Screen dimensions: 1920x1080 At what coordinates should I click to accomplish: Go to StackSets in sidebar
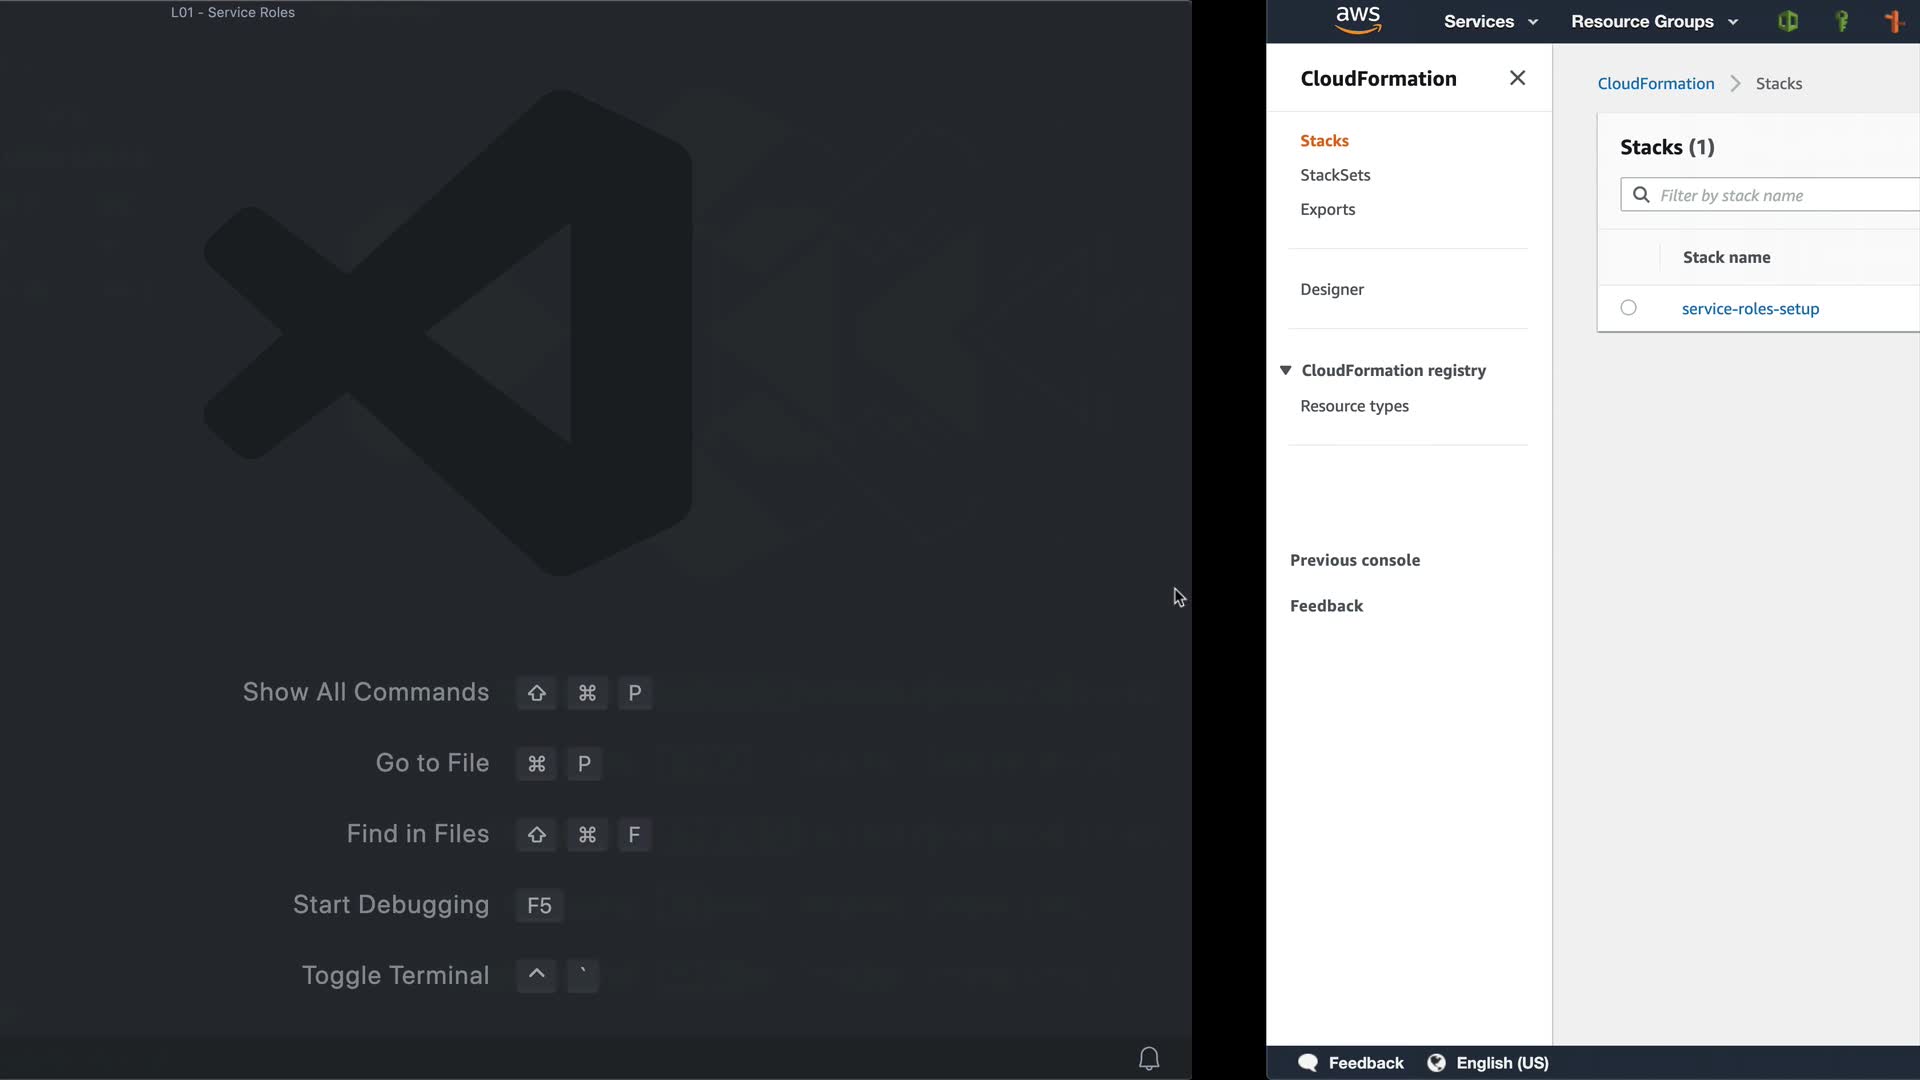[x=1335, y=175]
